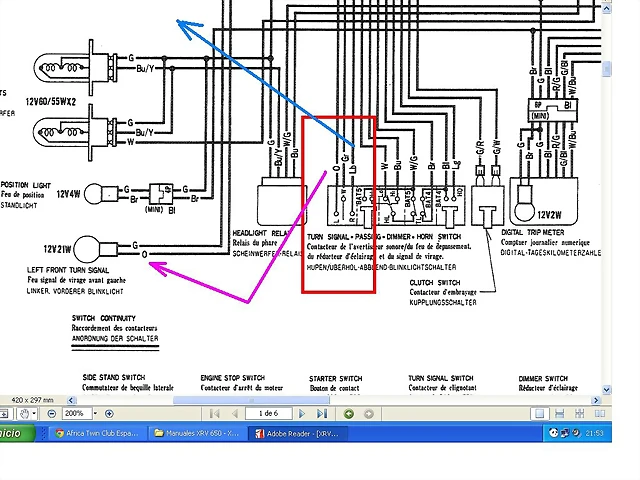Click the '12V4W' position bulb rating
The height and width of the screenshot is (480, 640).
click(x=69, y=193)
